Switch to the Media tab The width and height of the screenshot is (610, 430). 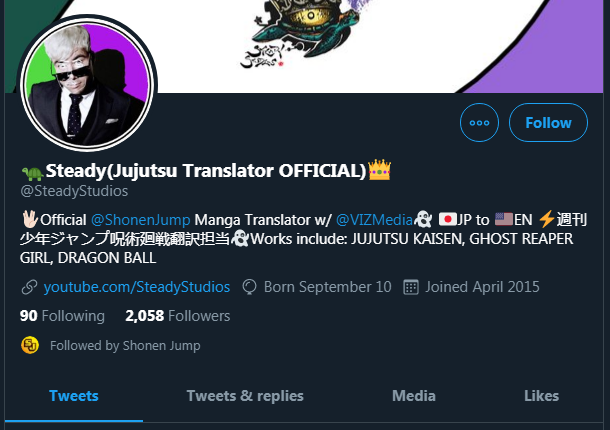pyautogui.click(x=414, y=396)
